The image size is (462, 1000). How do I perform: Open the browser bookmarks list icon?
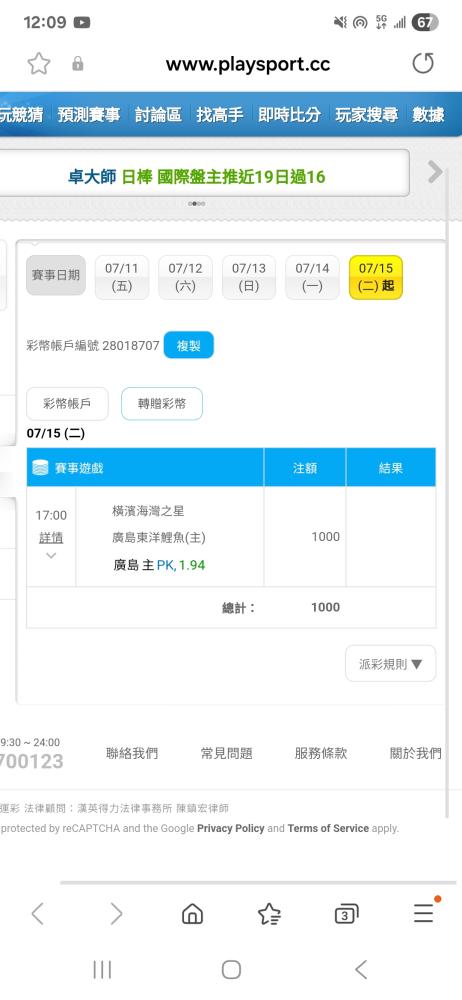click(x=269, y=914)
